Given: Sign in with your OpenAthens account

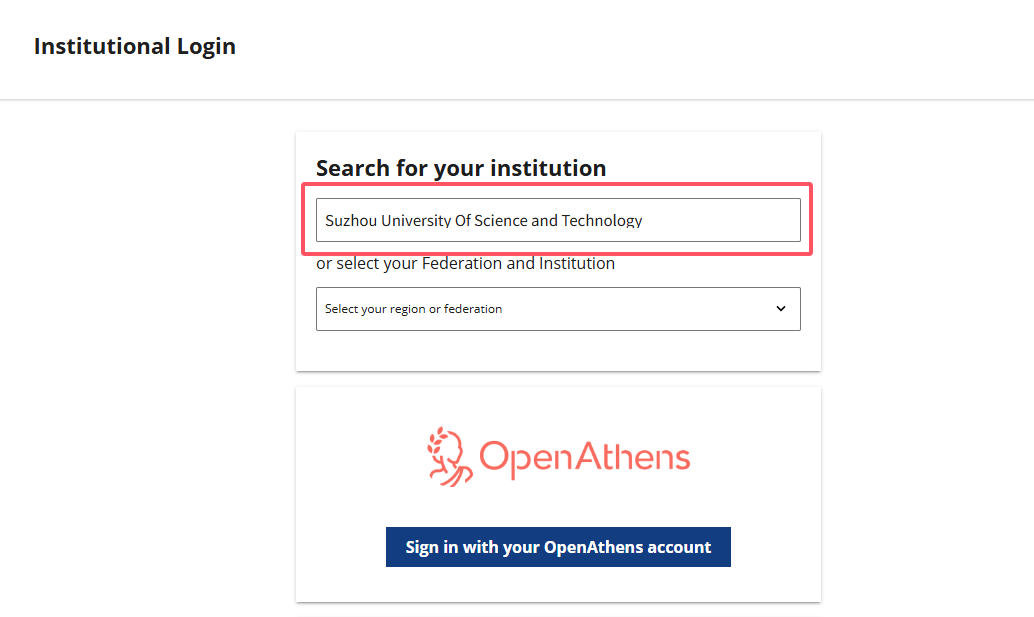Looking at the screenshot, I should coord(558,547).
